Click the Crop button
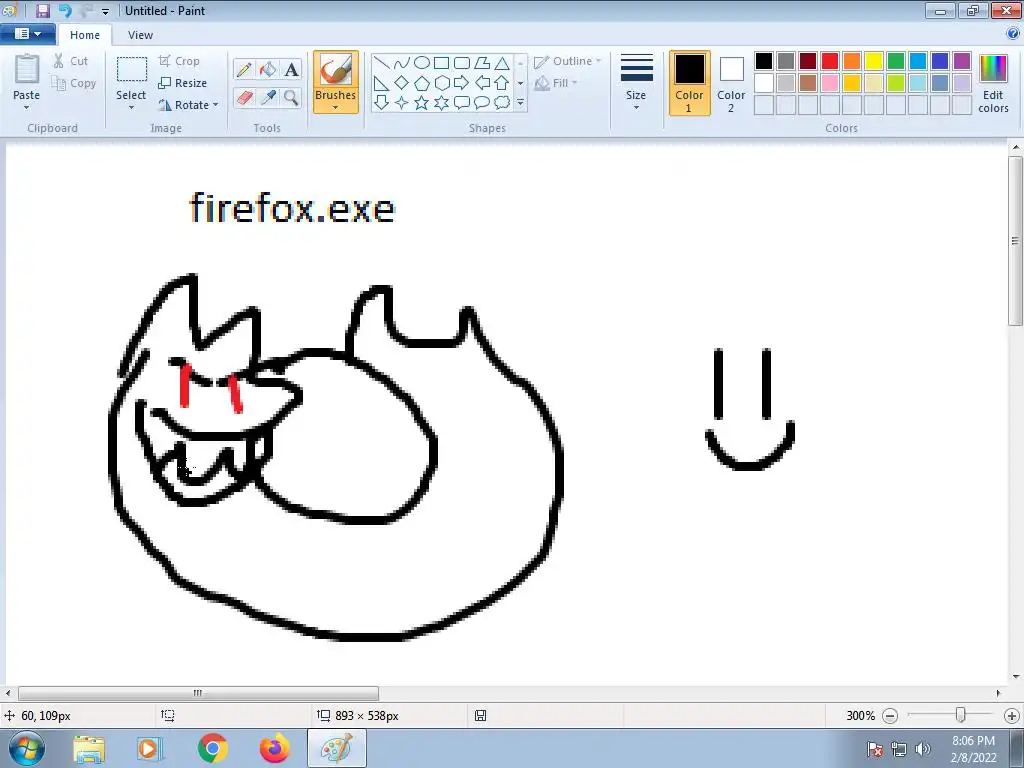This screenshot has height=768, width=1024. click(x=179, y=61)
